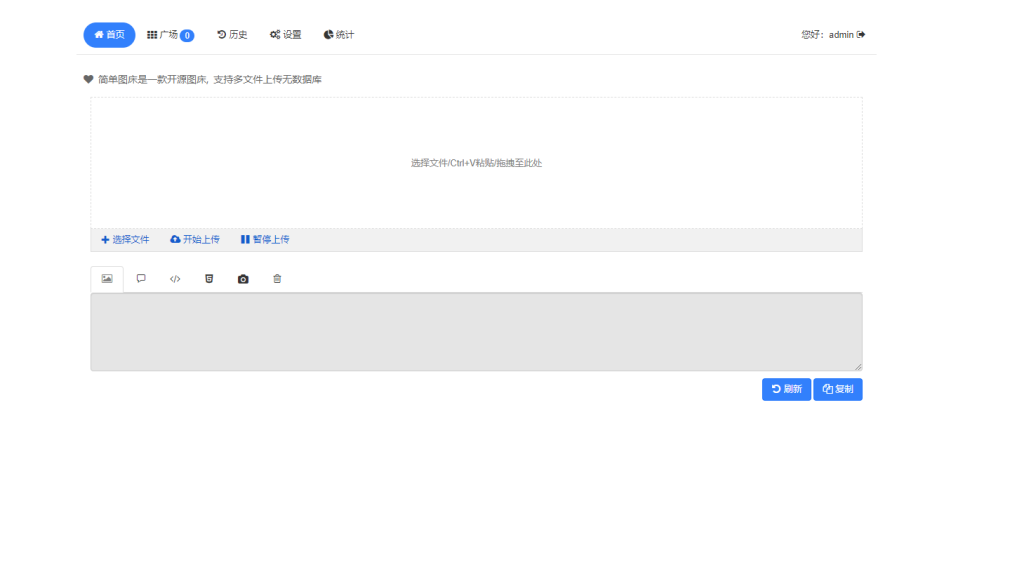Viewport: 1024px width, 579px height.
Task: Click the 广场 badge showing 0
Action: pos(187,35)
